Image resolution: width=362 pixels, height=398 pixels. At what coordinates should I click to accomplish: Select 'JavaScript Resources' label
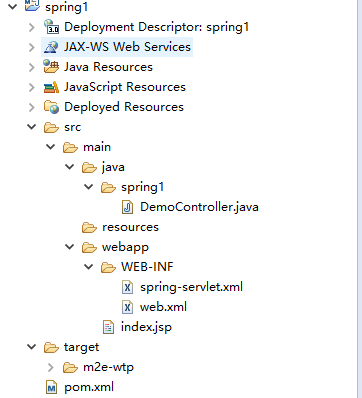(125, 87)
